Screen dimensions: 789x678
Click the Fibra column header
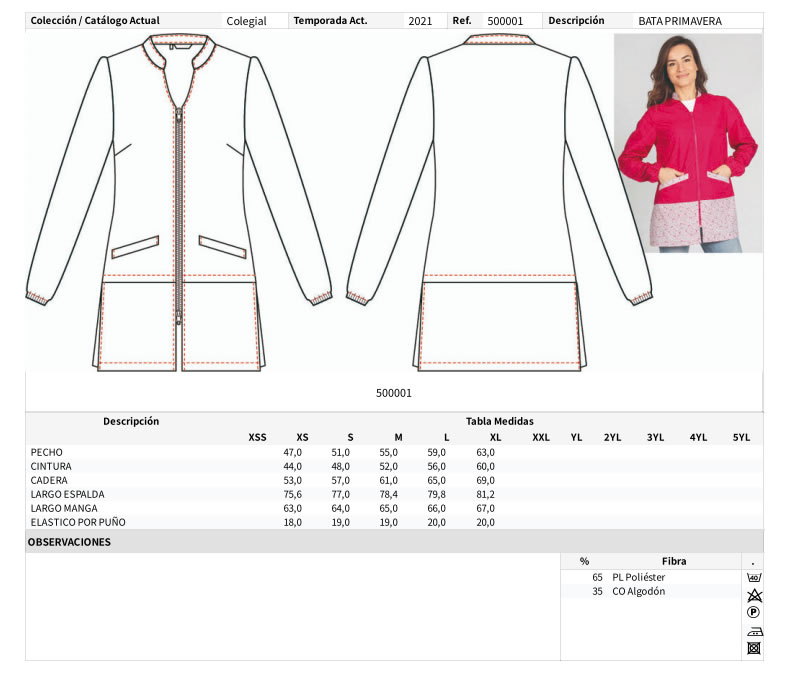click(673, 561)
